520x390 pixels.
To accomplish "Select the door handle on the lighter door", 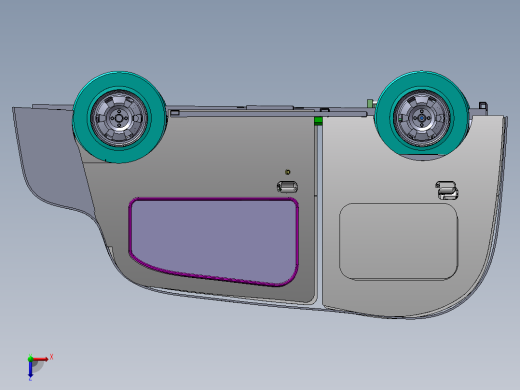I will coord(447,190).
